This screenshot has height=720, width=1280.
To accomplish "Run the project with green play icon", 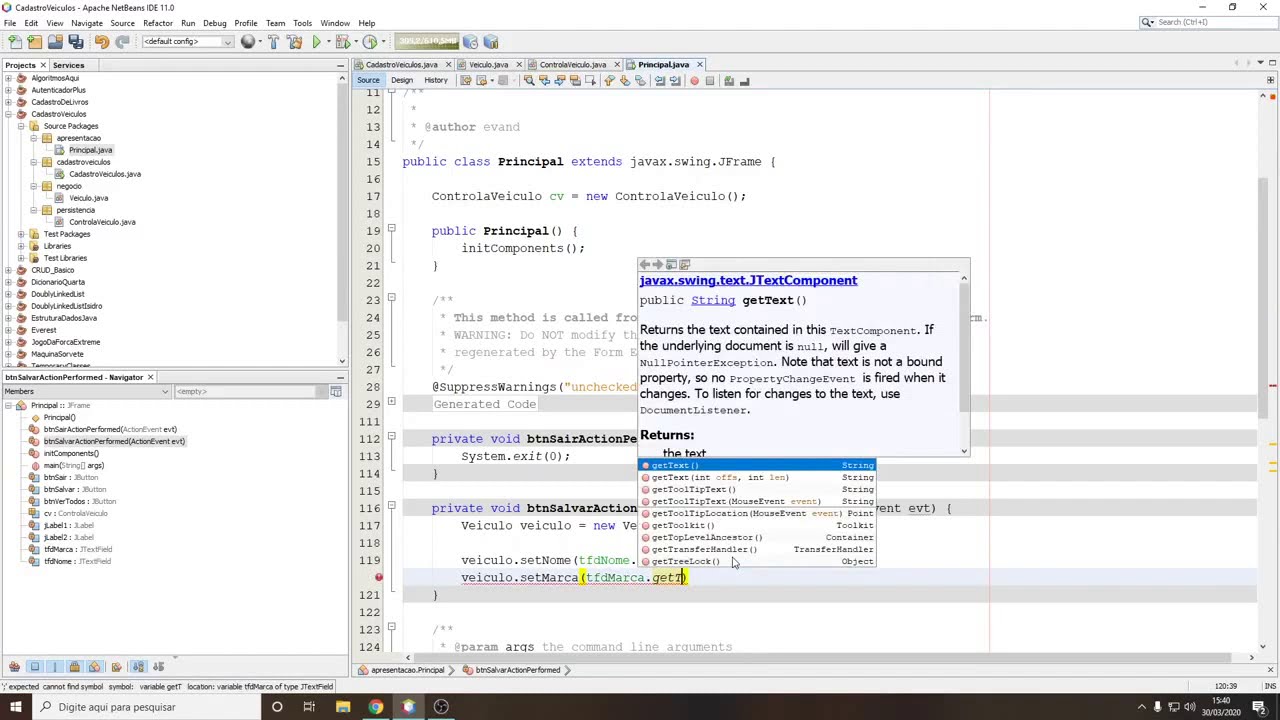I will click(x=316, y=42).
